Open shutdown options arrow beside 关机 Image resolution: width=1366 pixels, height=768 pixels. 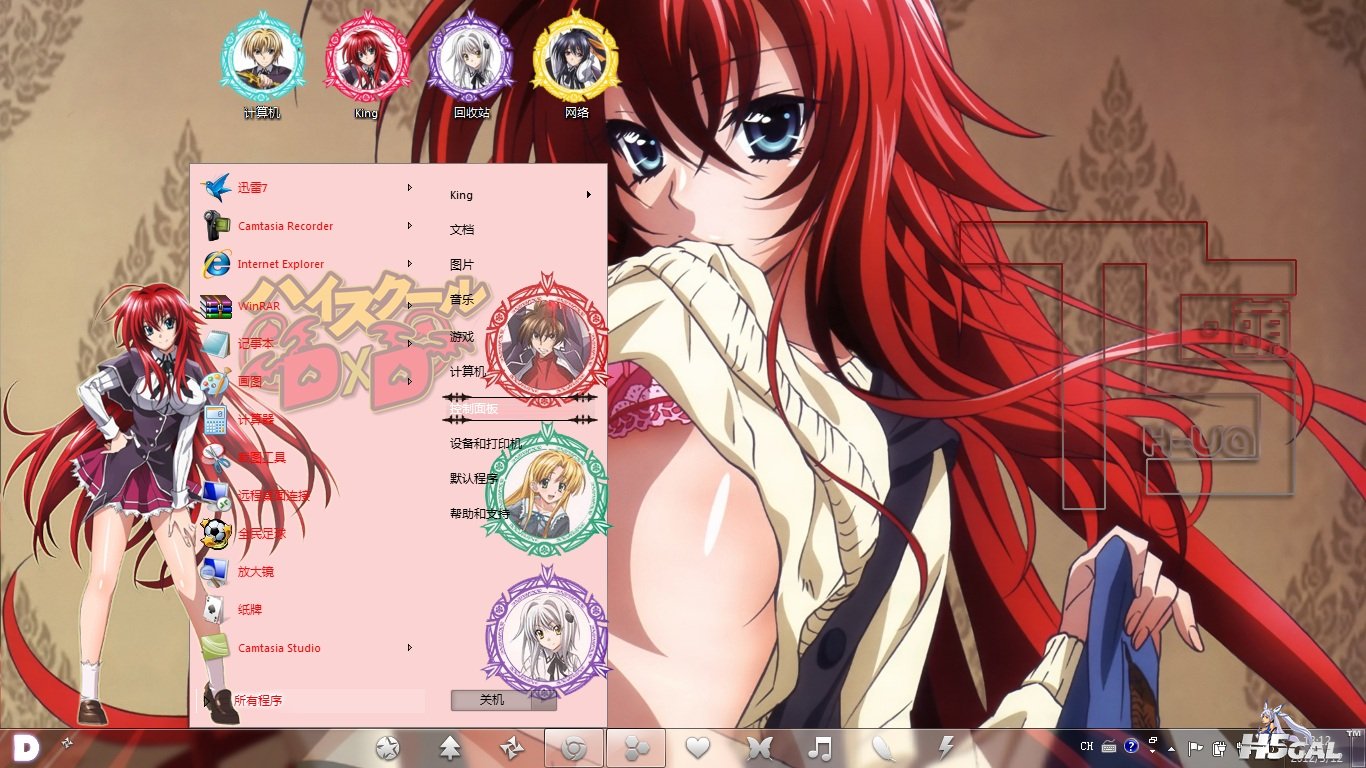[x=544, y=700]
